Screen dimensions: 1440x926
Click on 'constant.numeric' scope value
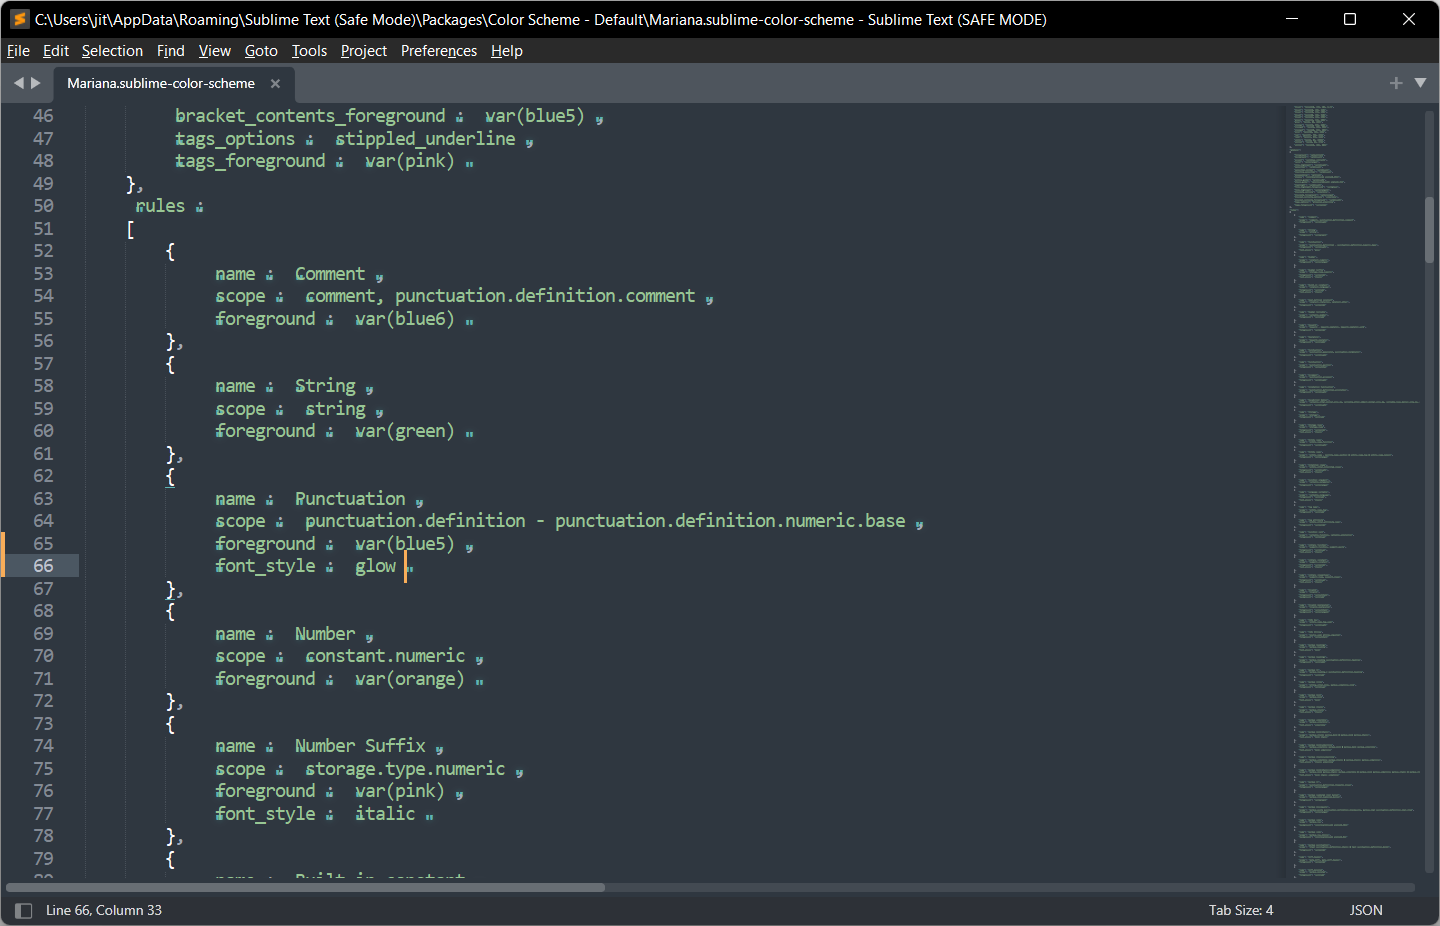tap(385, 656)
